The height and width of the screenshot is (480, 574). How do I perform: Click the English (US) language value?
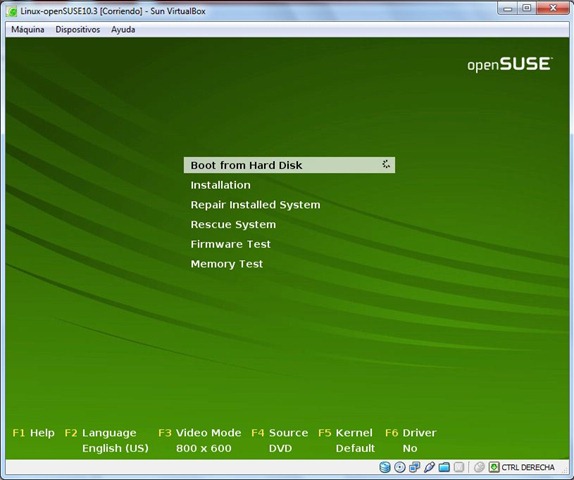click(x=115, y=449)
